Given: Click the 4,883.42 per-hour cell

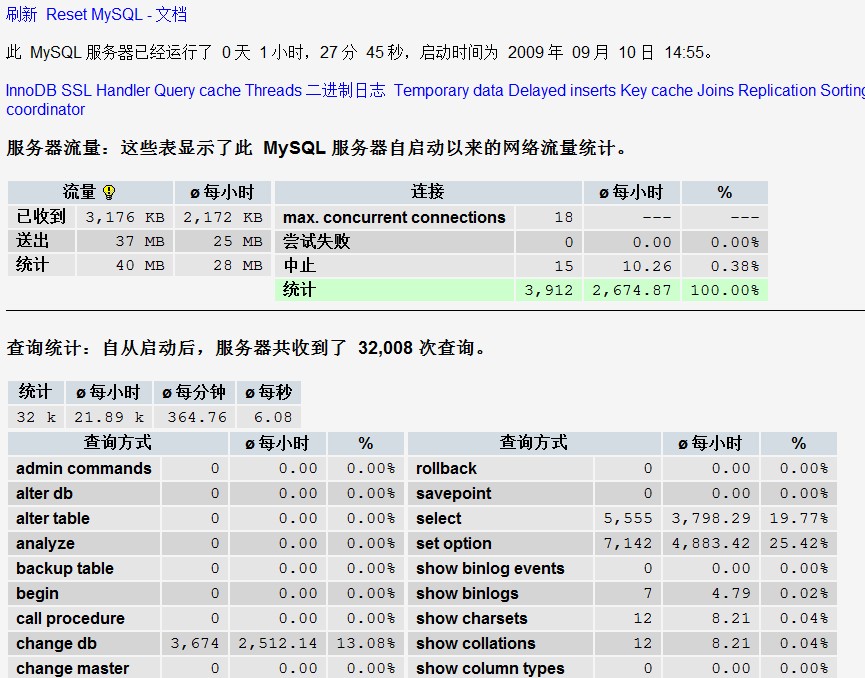Looking at the screenshot, I should 711,543.
